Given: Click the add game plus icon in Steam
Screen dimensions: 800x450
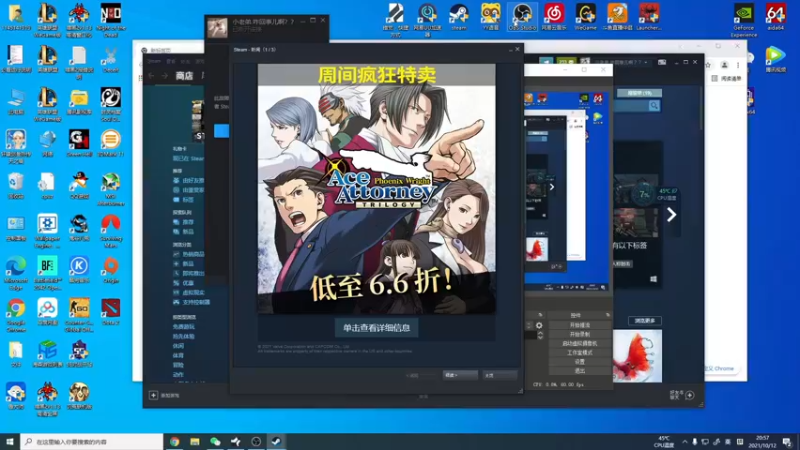Looking at the screenshot, I should 153,395.
